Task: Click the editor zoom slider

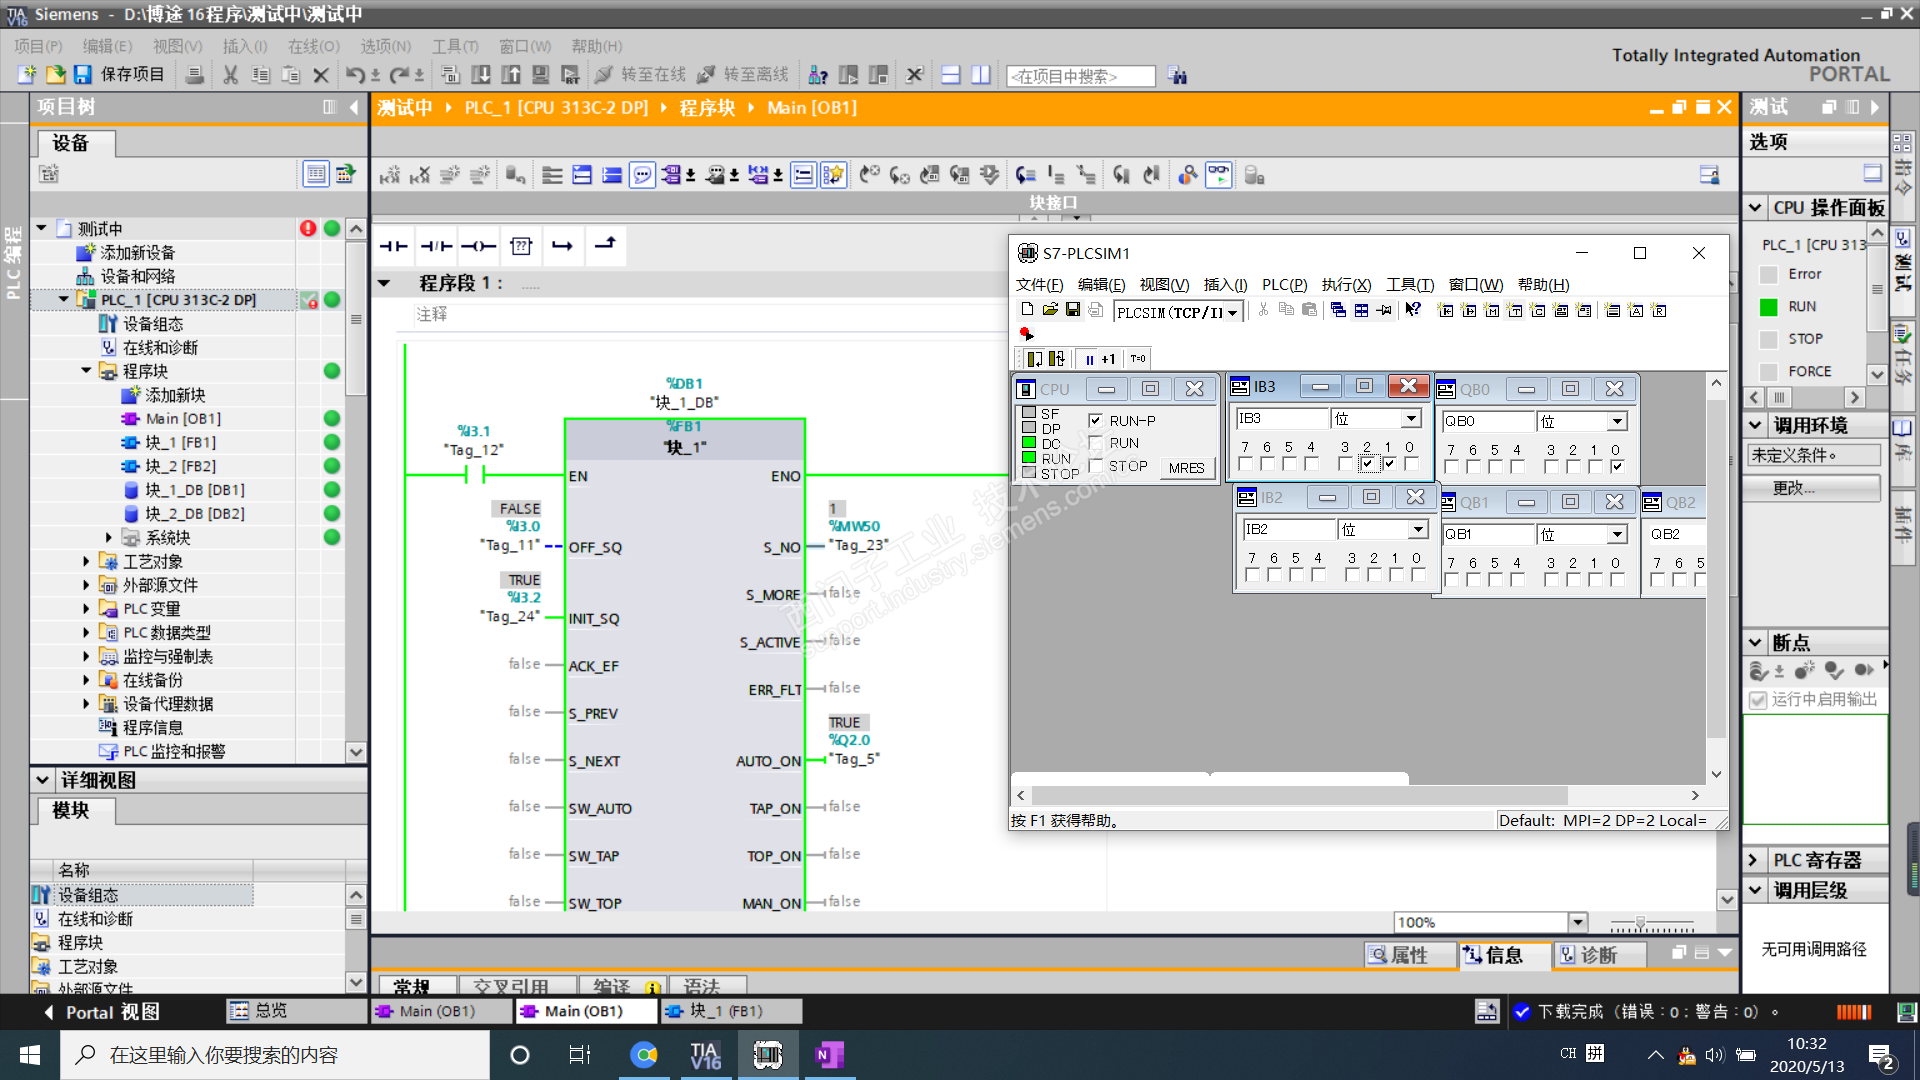Action: [1640, 923]
